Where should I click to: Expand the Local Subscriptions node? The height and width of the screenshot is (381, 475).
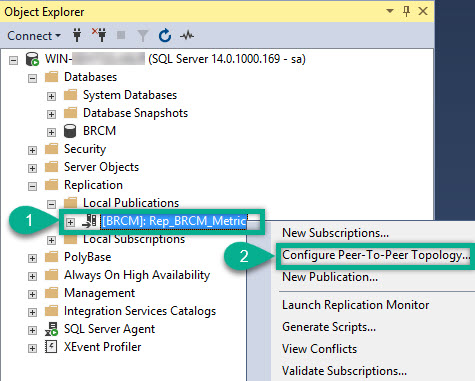[x=51, y=240]
